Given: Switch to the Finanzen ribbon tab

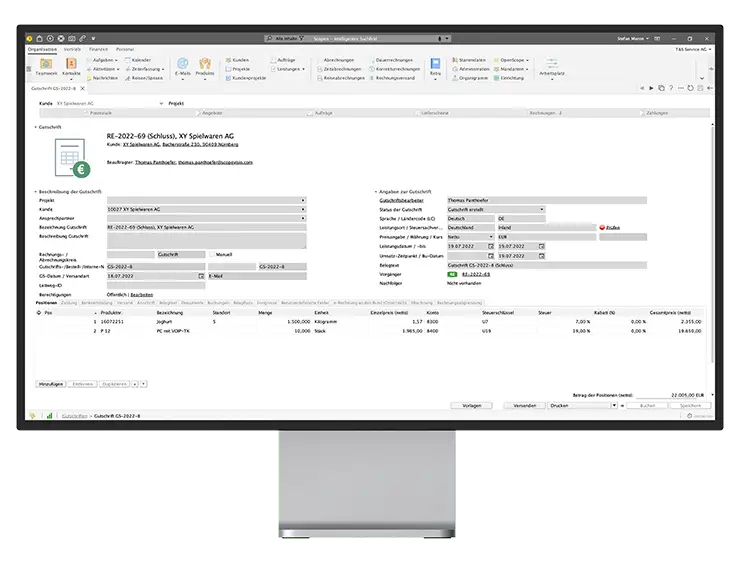Looking at the screenshot, I should (x=98, y=48).
